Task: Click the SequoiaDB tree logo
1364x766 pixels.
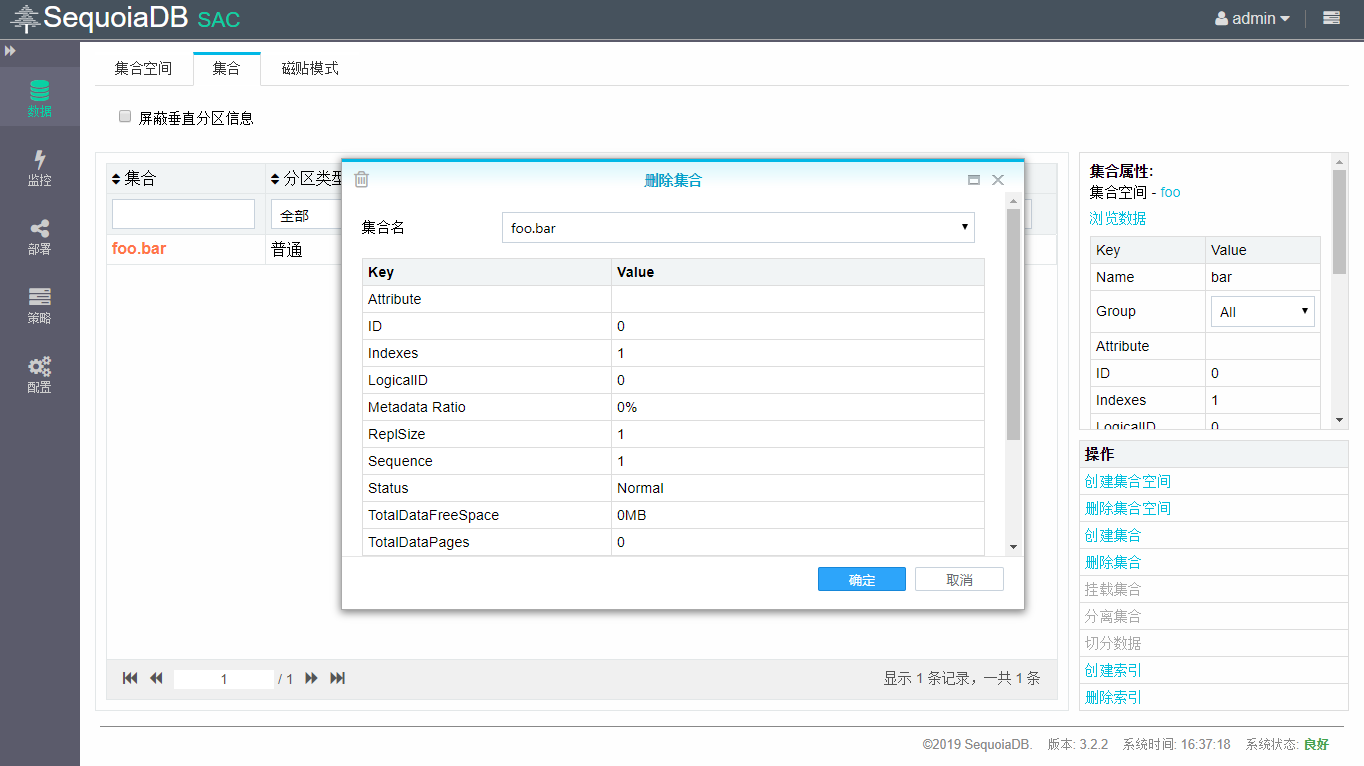Action: point(24,18)
